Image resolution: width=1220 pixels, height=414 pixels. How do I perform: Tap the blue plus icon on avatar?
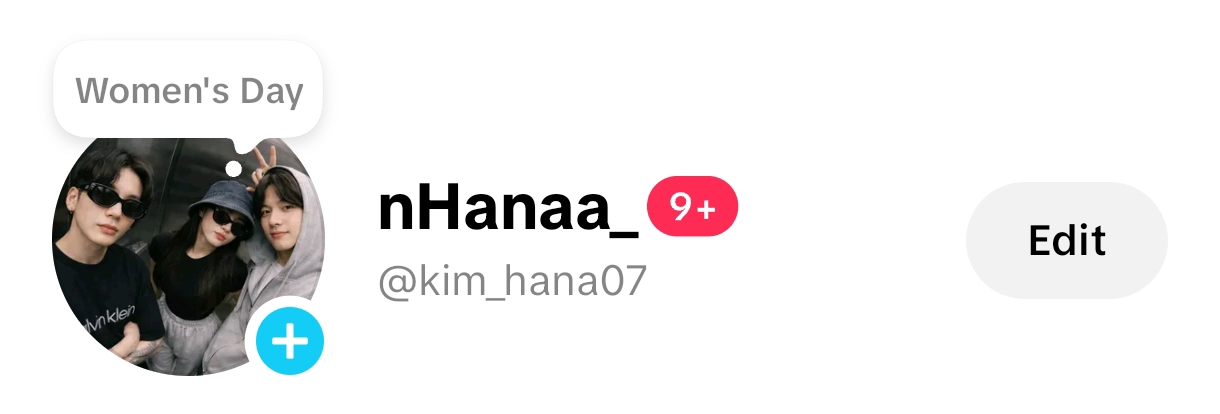click(x=290, y=342)
